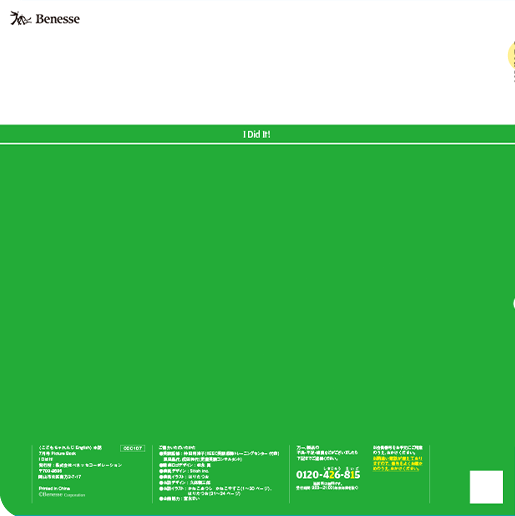Click the reception hours line below phone number
The height and width of the screenshot is (516, 515).
click(327, 488)
